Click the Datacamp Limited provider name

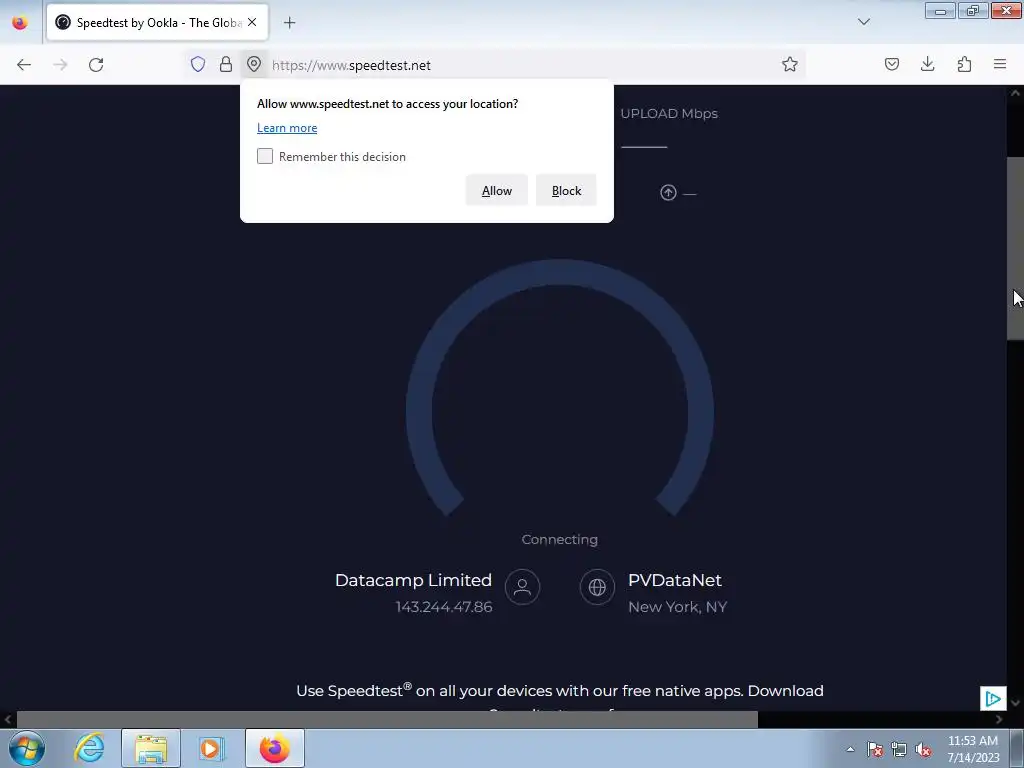(x=413, y=580)
